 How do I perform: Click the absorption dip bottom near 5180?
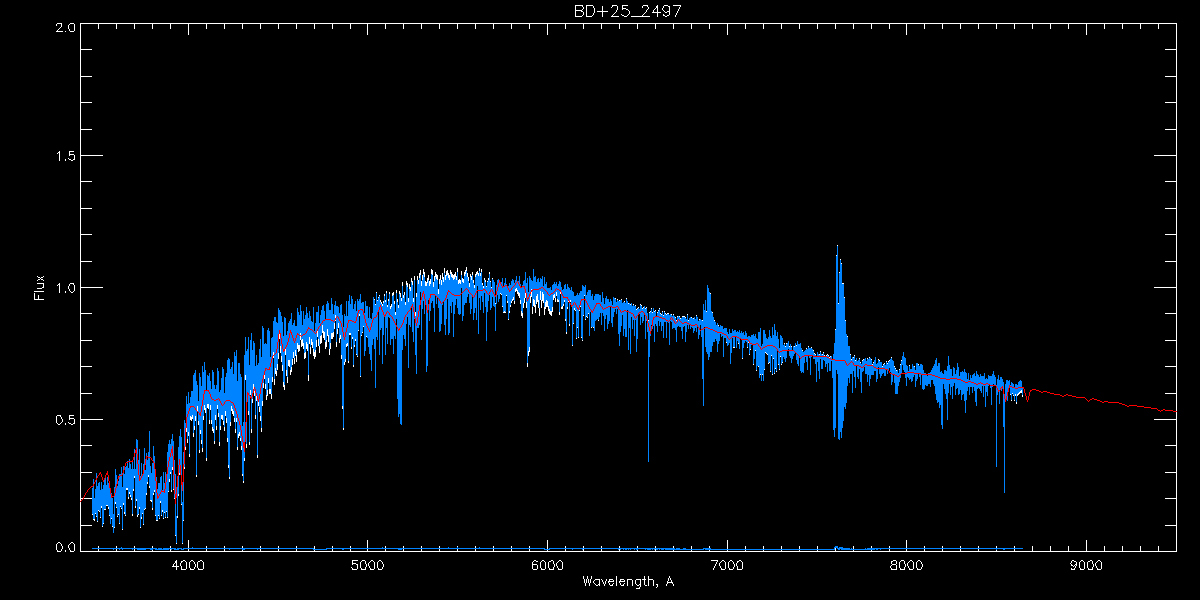400,422
